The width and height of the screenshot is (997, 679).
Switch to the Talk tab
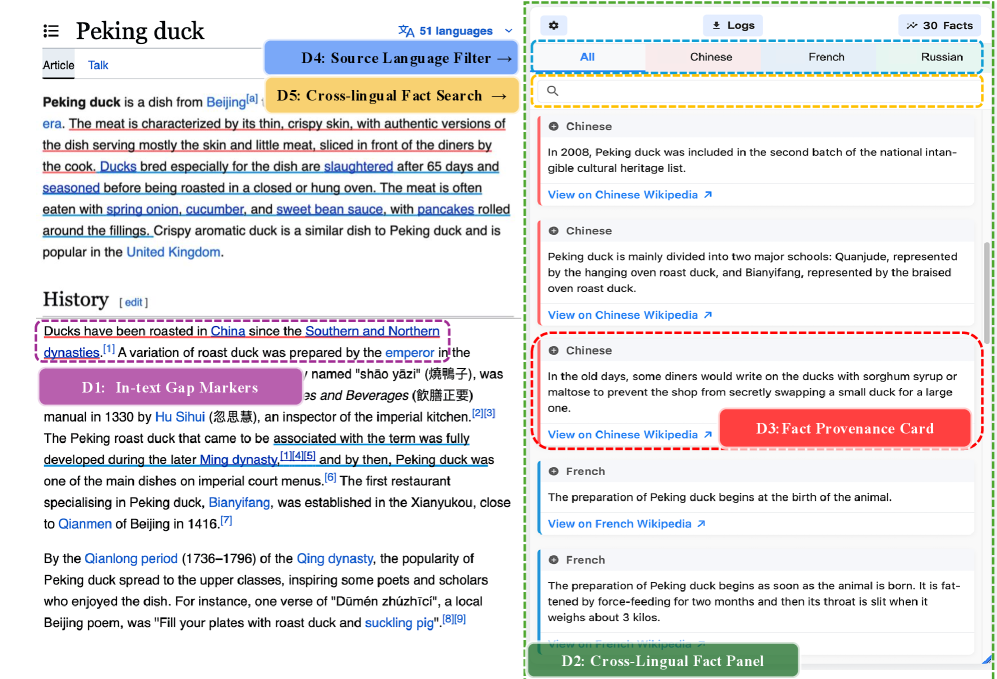coord(98,65)
